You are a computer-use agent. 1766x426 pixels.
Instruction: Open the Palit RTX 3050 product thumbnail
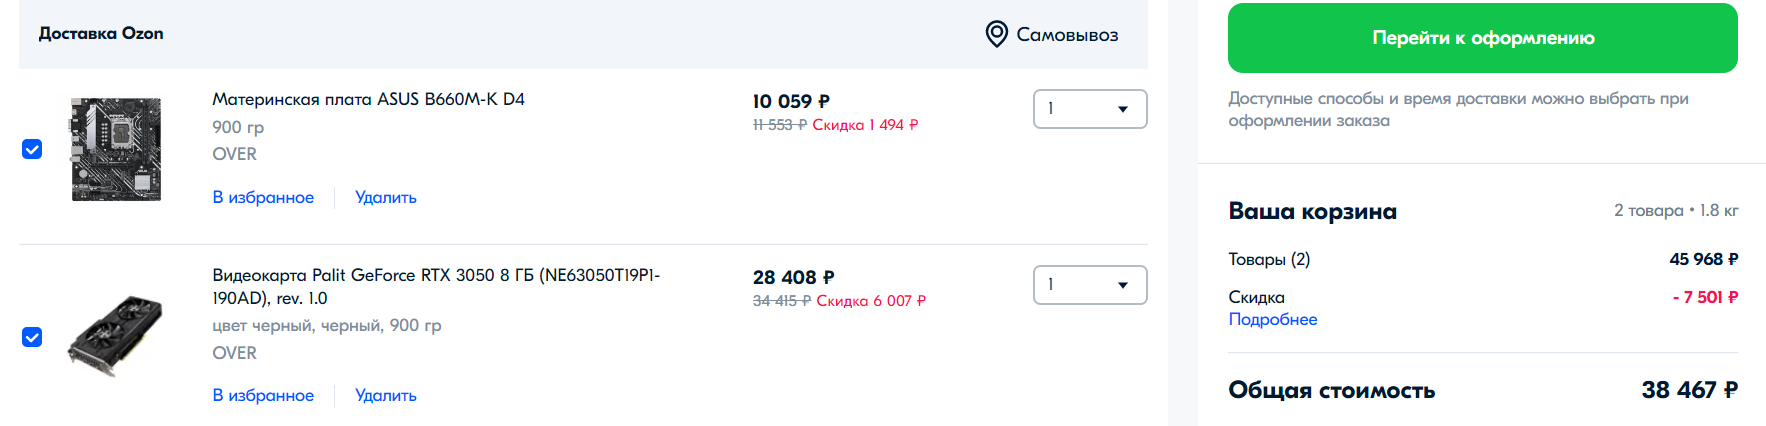coord(115,336)
